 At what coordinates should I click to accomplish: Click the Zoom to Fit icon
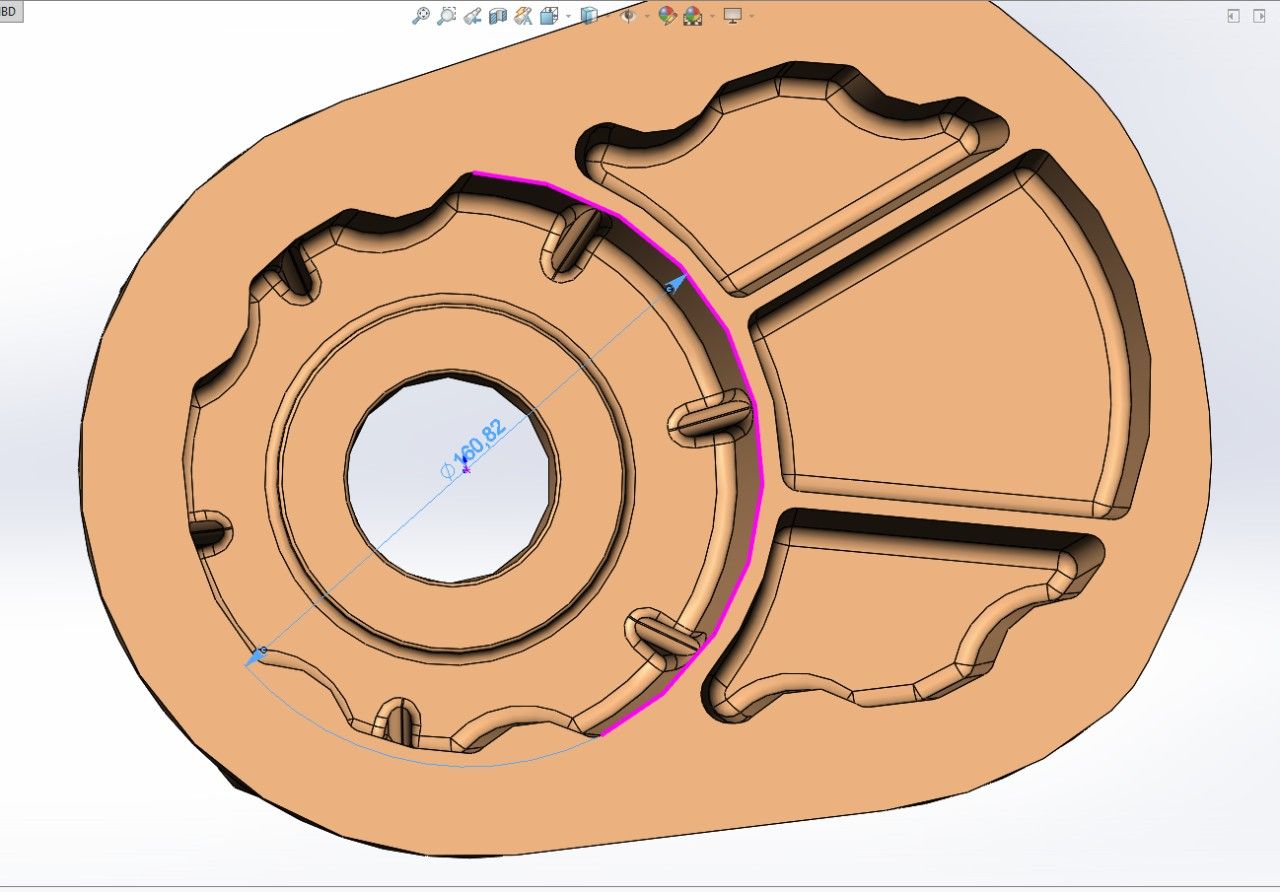pos(421,16)
